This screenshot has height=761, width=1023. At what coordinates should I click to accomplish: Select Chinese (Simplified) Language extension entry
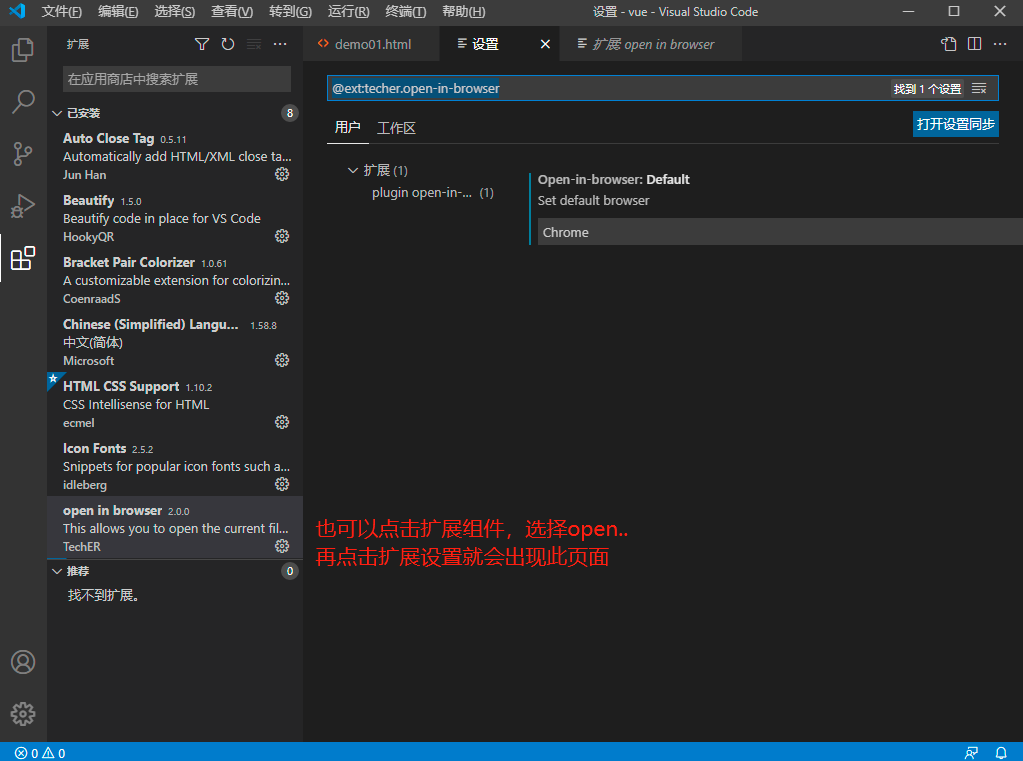(175, 341)
